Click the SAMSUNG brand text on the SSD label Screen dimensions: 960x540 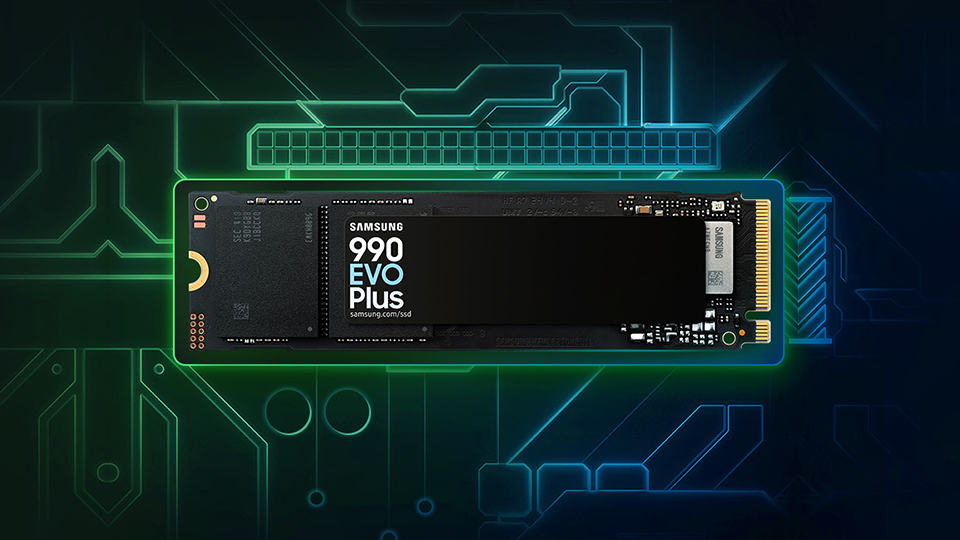point(376,227)
